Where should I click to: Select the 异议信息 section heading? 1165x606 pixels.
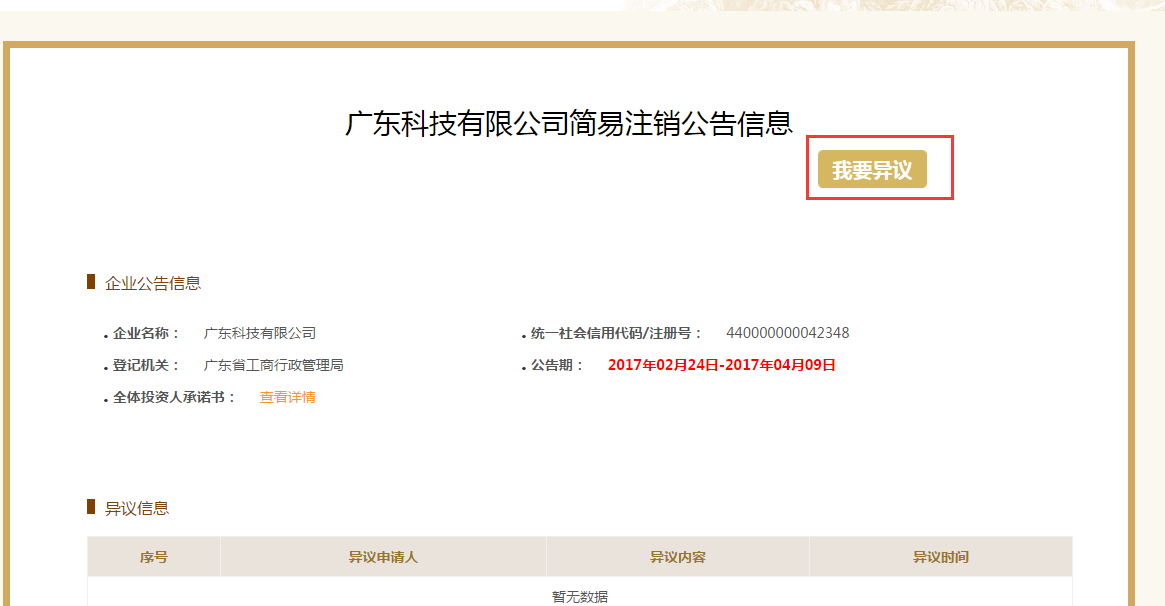click(x=137, y=508)
